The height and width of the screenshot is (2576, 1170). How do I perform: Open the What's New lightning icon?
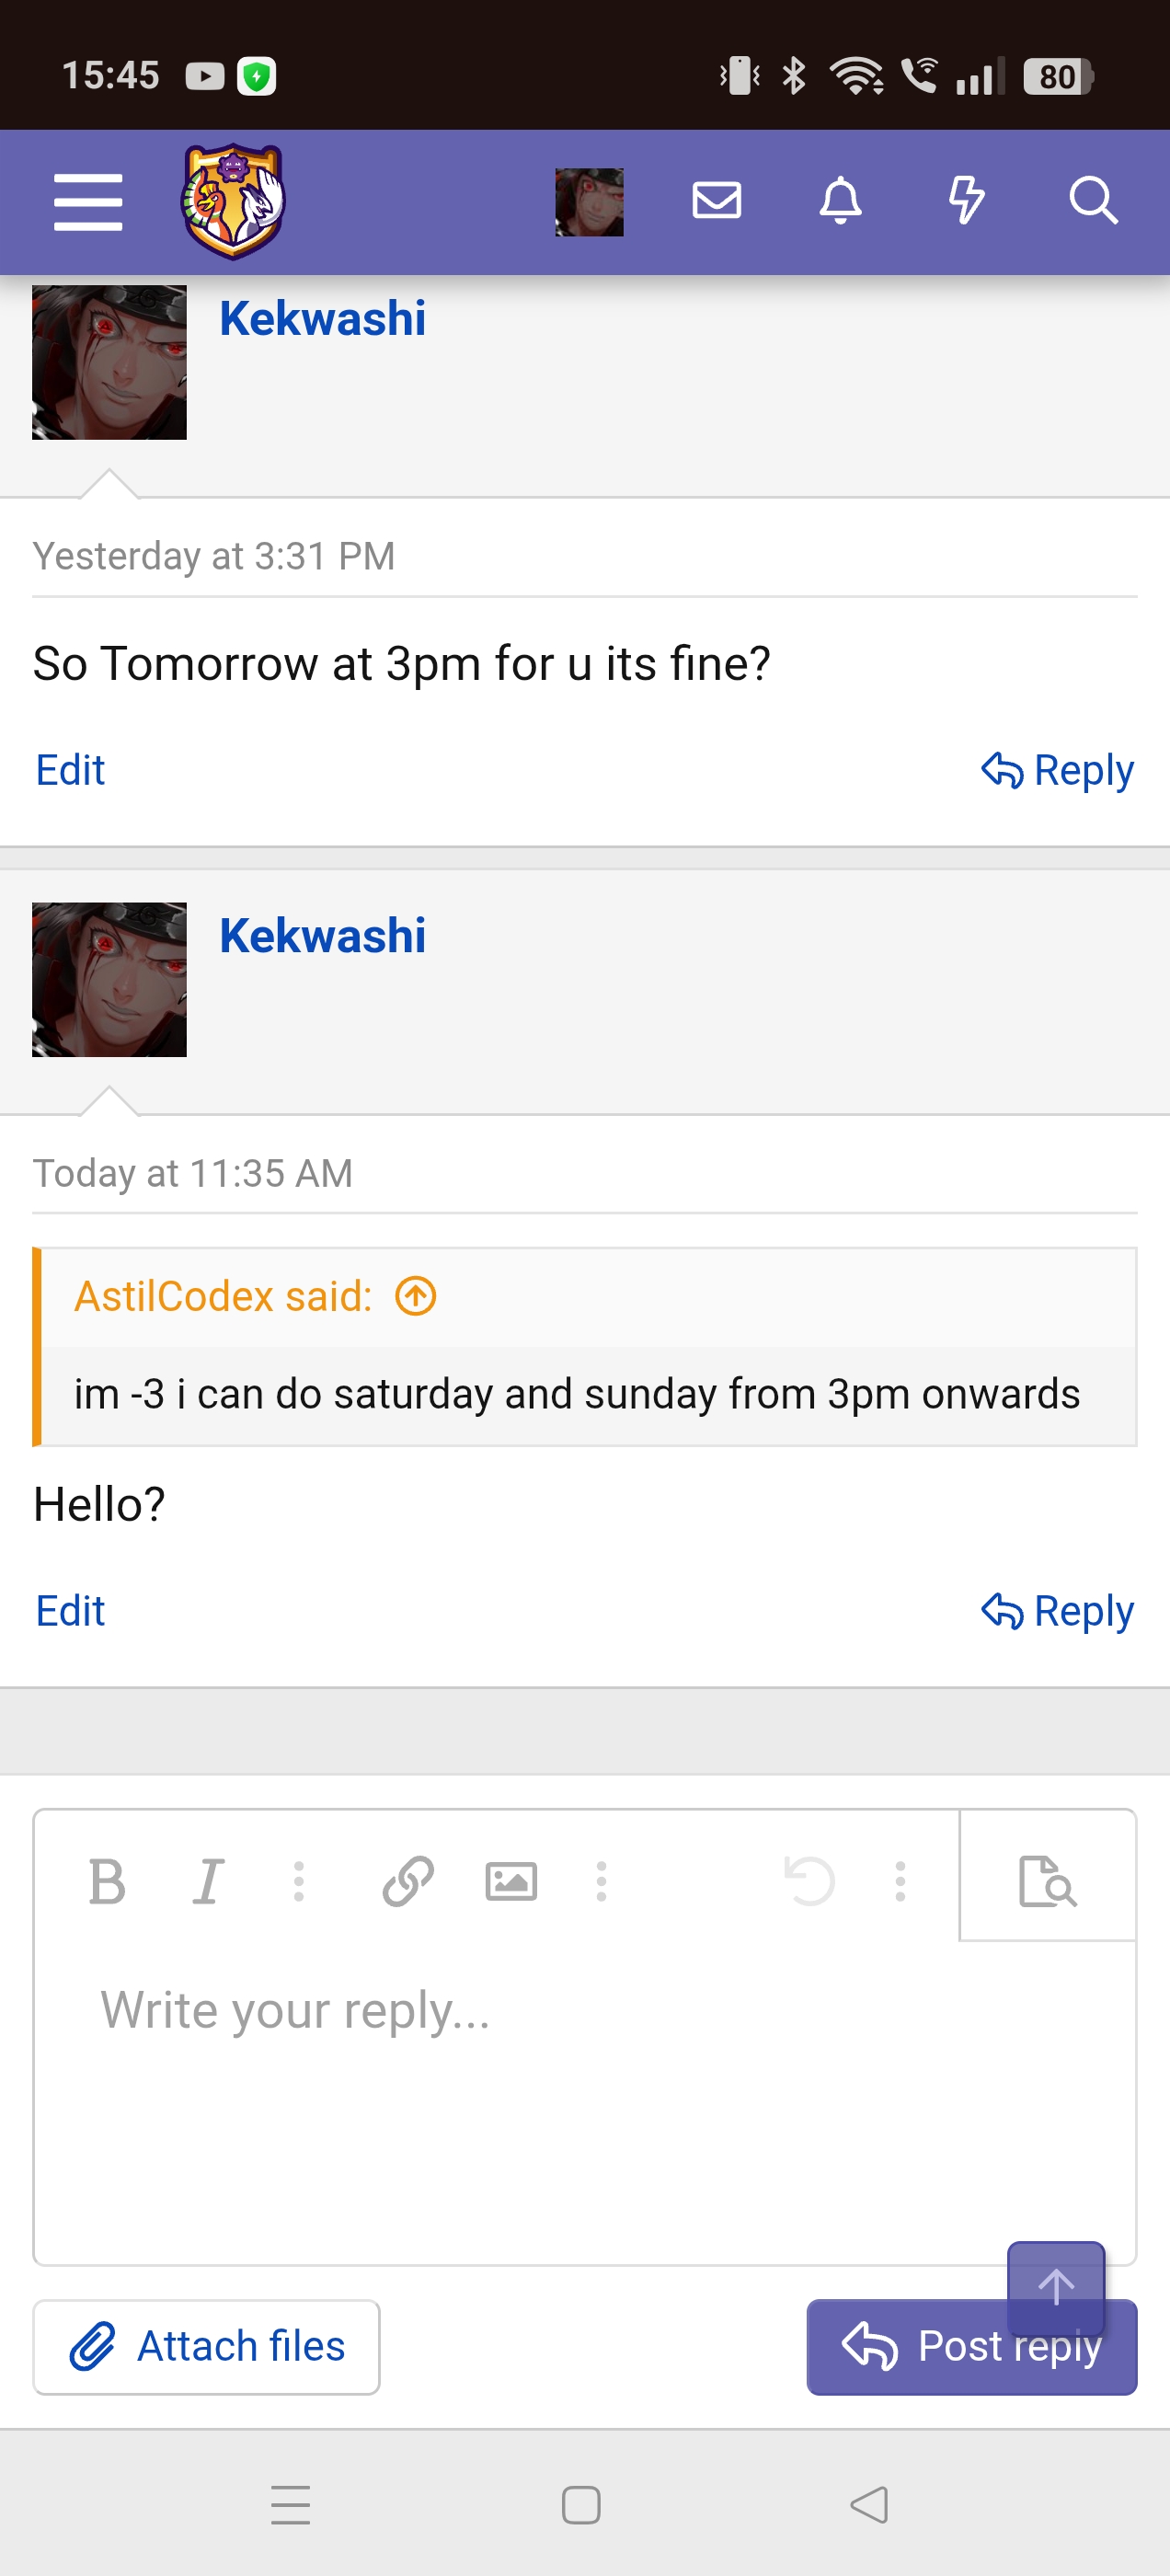coord(965,201)
